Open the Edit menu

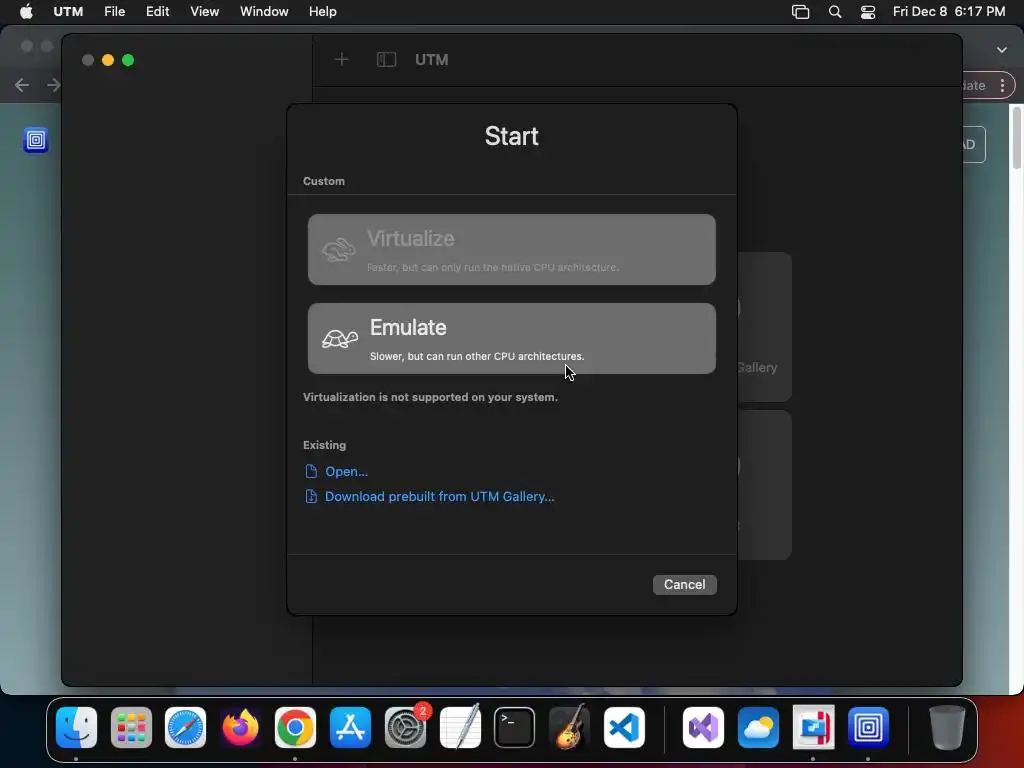coord(157,11)
